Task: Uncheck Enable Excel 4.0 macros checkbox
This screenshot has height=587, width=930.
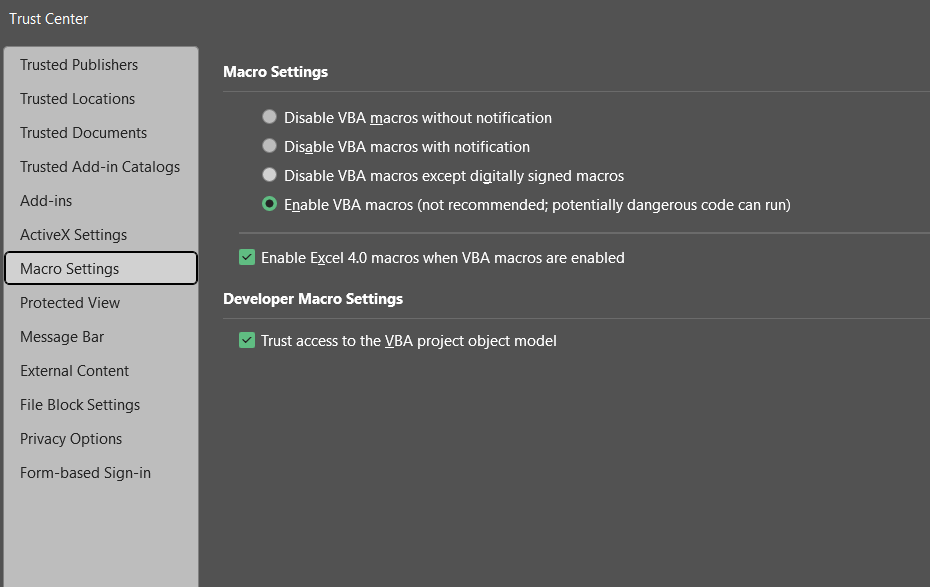Action: [247, 257]
